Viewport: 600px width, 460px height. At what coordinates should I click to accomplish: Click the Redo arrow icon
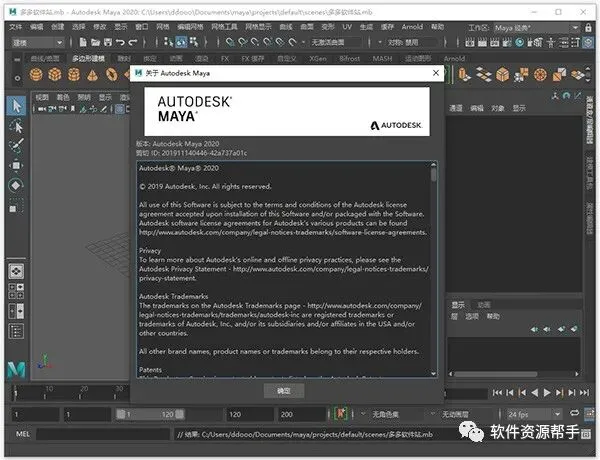point(133,42)
